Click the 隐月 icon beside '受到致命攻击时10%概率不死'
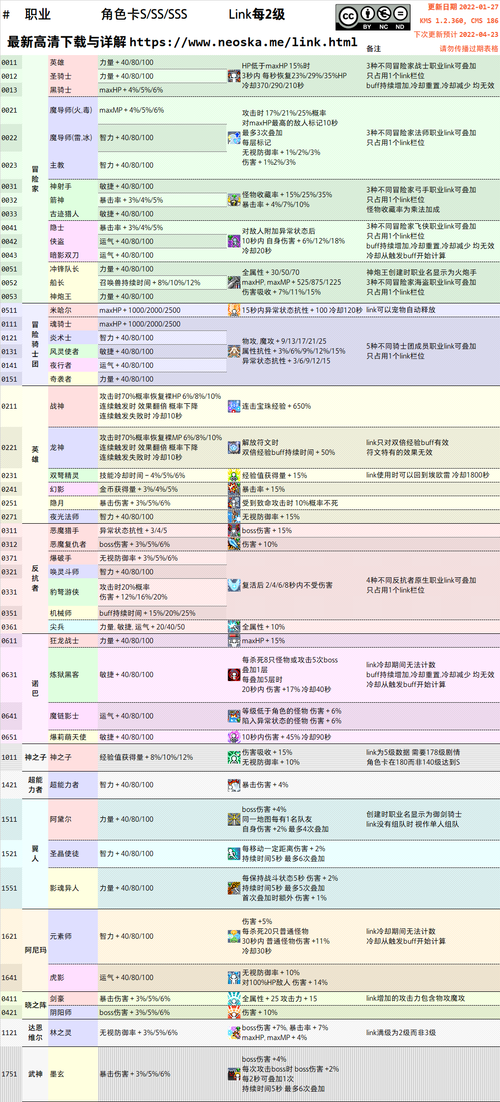 coord(233,503)
